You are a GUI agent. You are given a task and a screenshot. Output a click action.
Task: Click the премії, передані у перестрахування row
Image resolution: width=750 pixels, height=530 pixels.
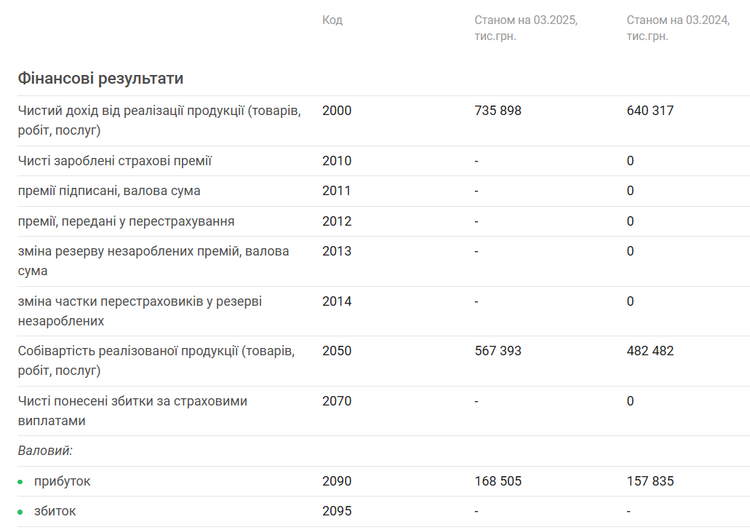coord(384,221)
